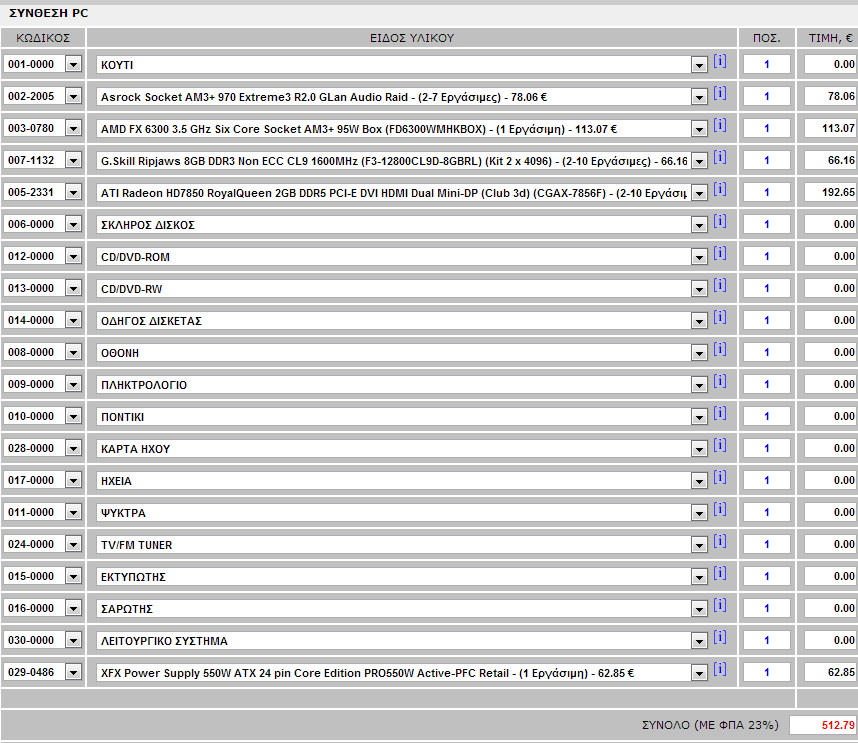Click quantity field in ΟΘΟΝΗ row
858x743 pixels.
767,352
